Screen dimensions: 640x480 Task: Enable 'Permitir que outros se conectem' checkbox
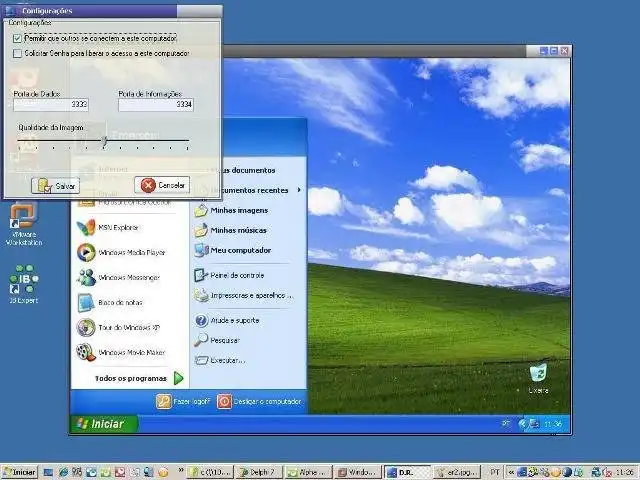[x=17, y=38]
